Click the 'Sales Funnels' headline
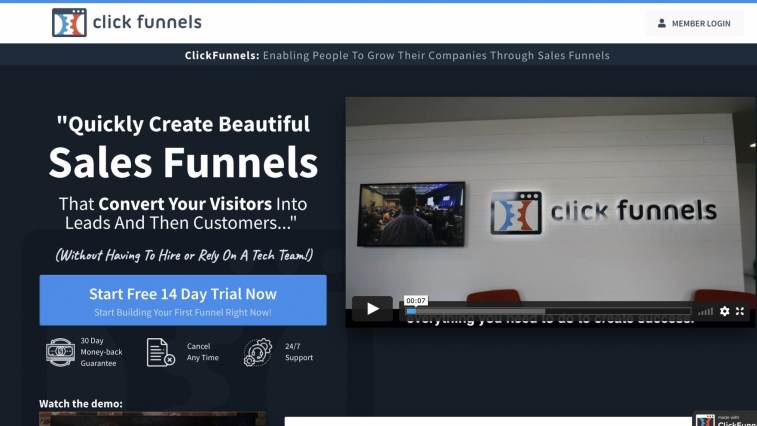This screenshot has width=757, height=426. pos(183,162)
